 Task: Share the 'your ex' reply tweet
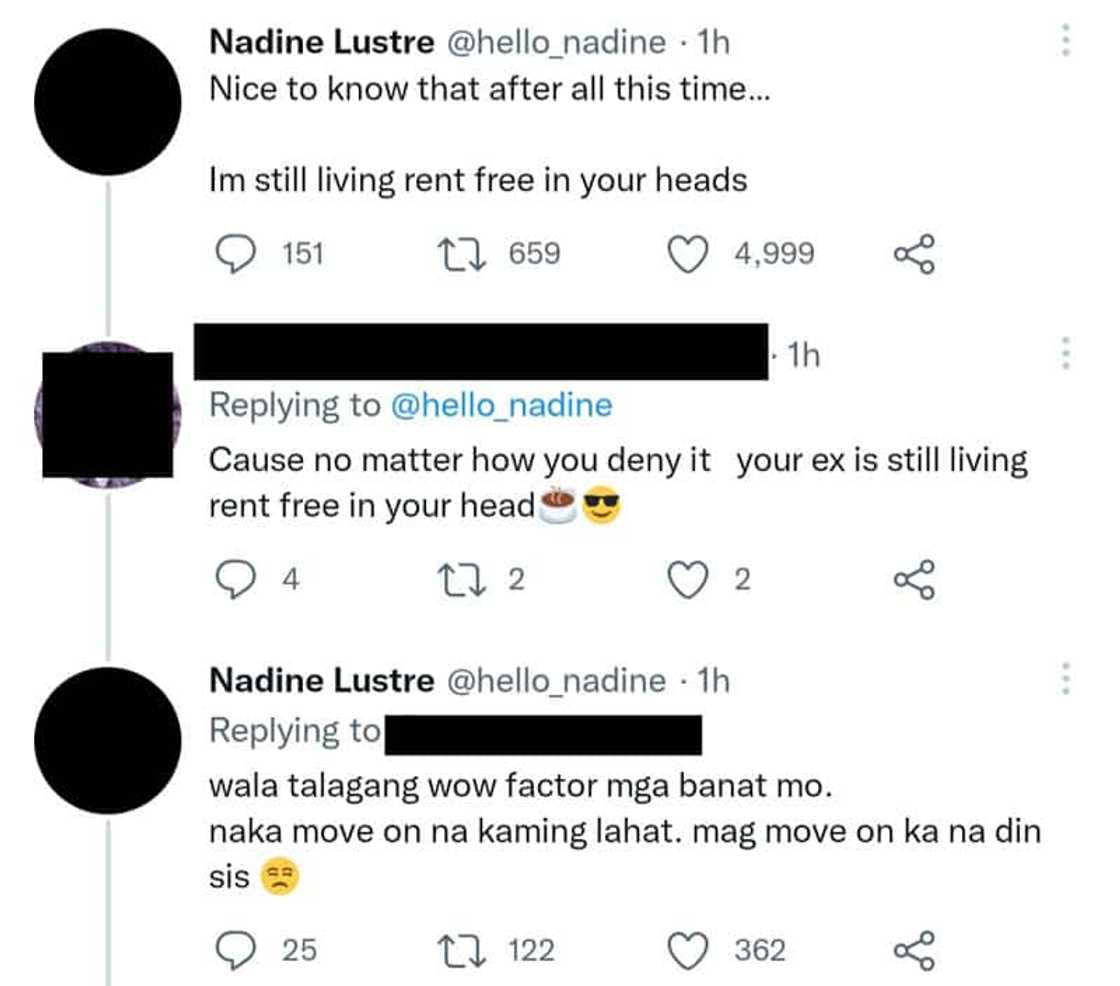914,580
